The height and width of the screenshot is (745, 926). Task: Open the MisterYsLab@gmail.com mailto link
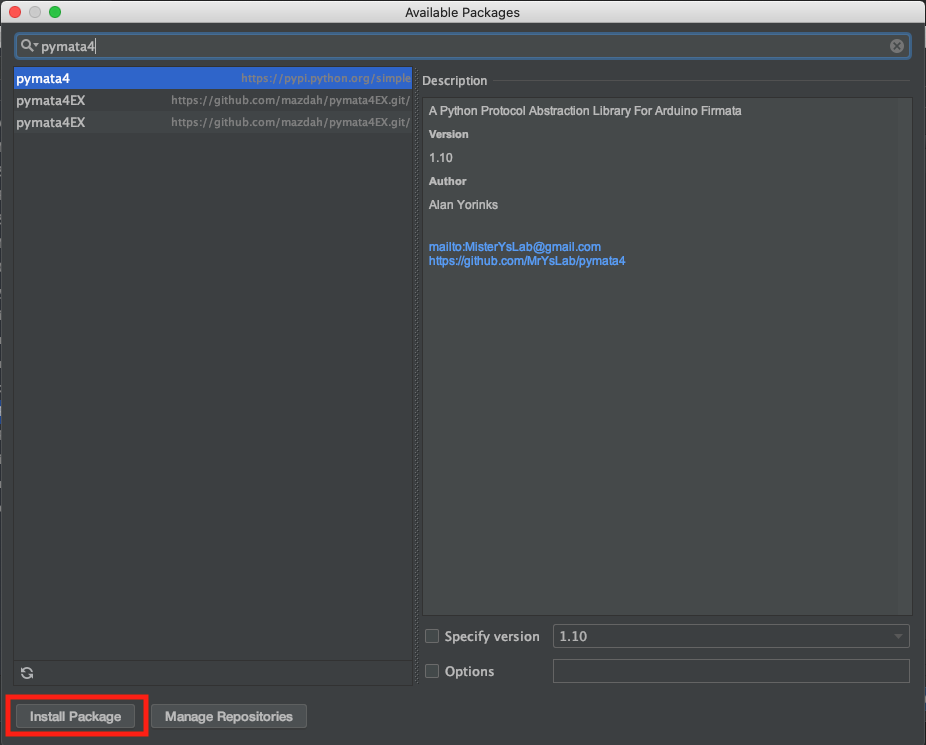[x=514, y=247]
